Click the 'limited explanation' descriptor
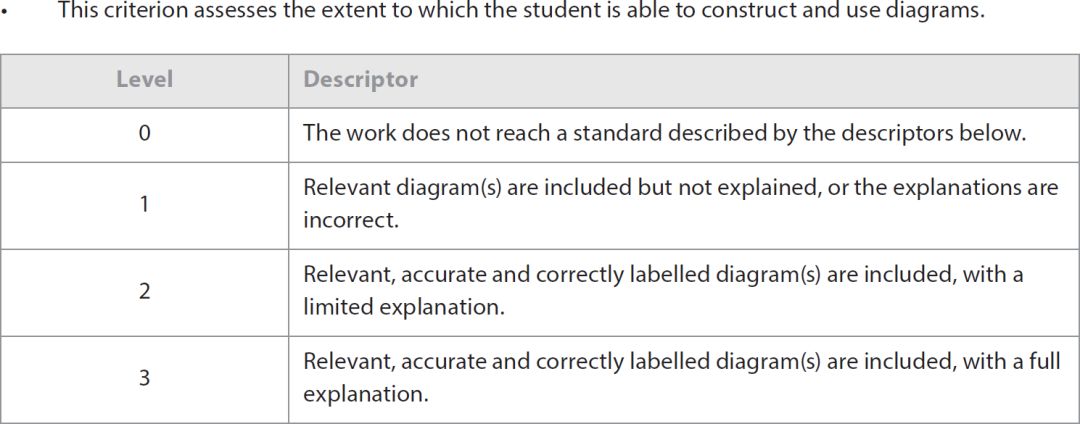The height and width of the screenshot is (424, 1080). point(663,292)
